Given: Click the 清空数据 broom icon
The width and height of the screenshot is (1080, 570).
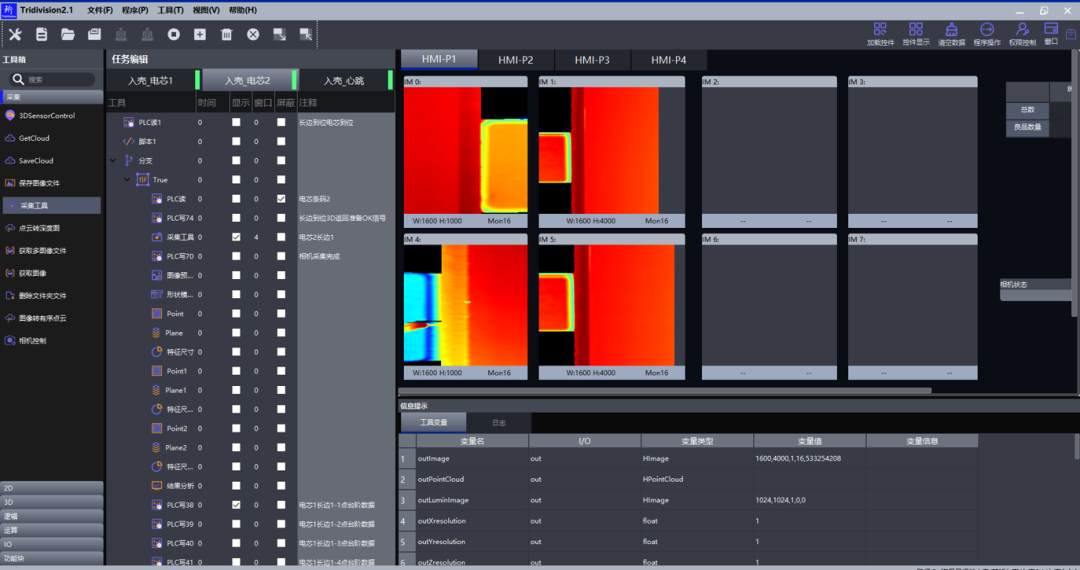Looking at the screenshot, I should 949,34.
